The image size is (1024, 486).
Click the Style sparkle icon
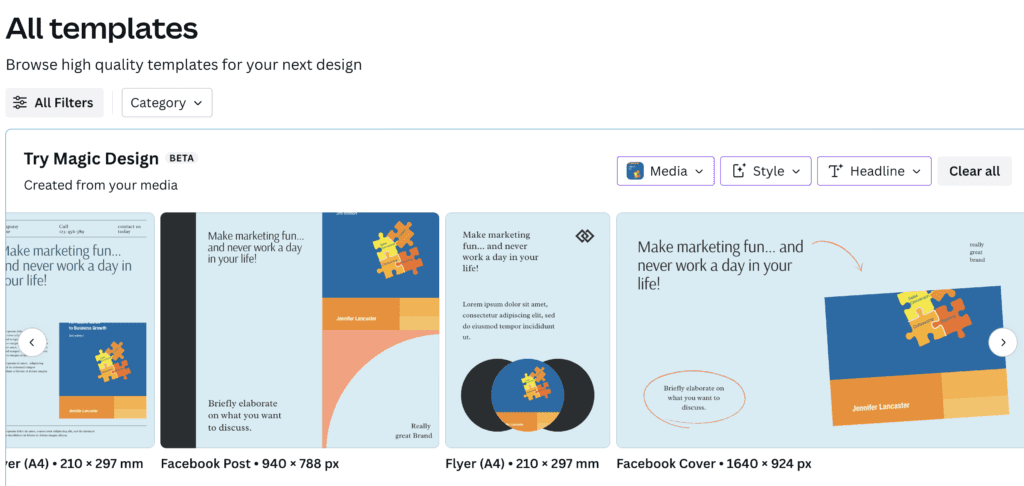tap(739, 171)
